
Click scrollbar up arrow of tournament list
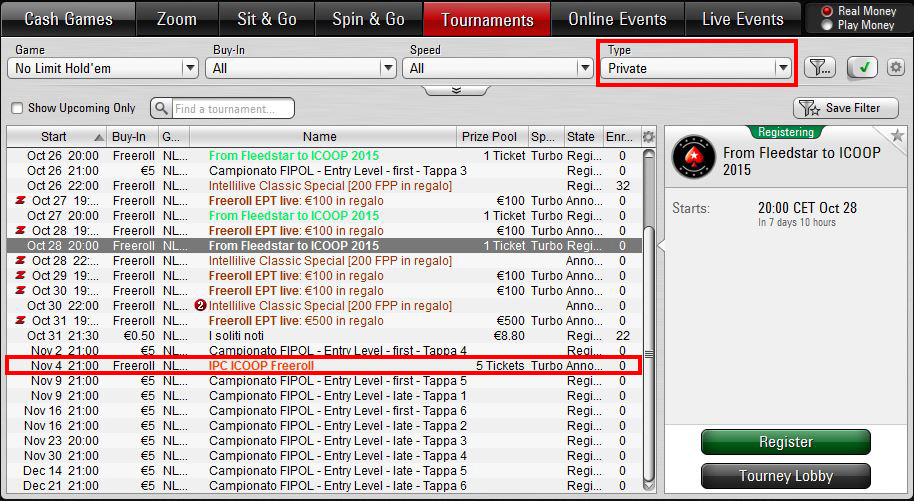click(x=649, y=155)
